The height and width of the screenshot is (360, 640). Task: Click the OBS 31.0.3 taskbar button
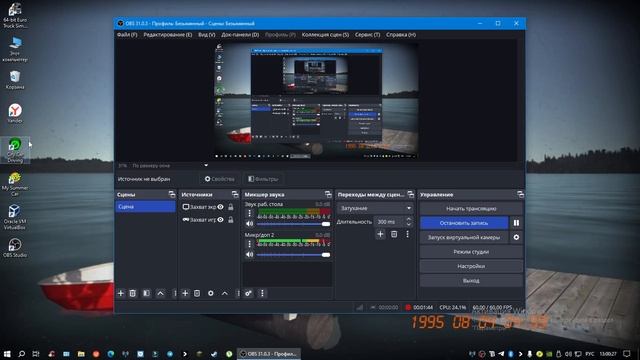click(269, 354)
